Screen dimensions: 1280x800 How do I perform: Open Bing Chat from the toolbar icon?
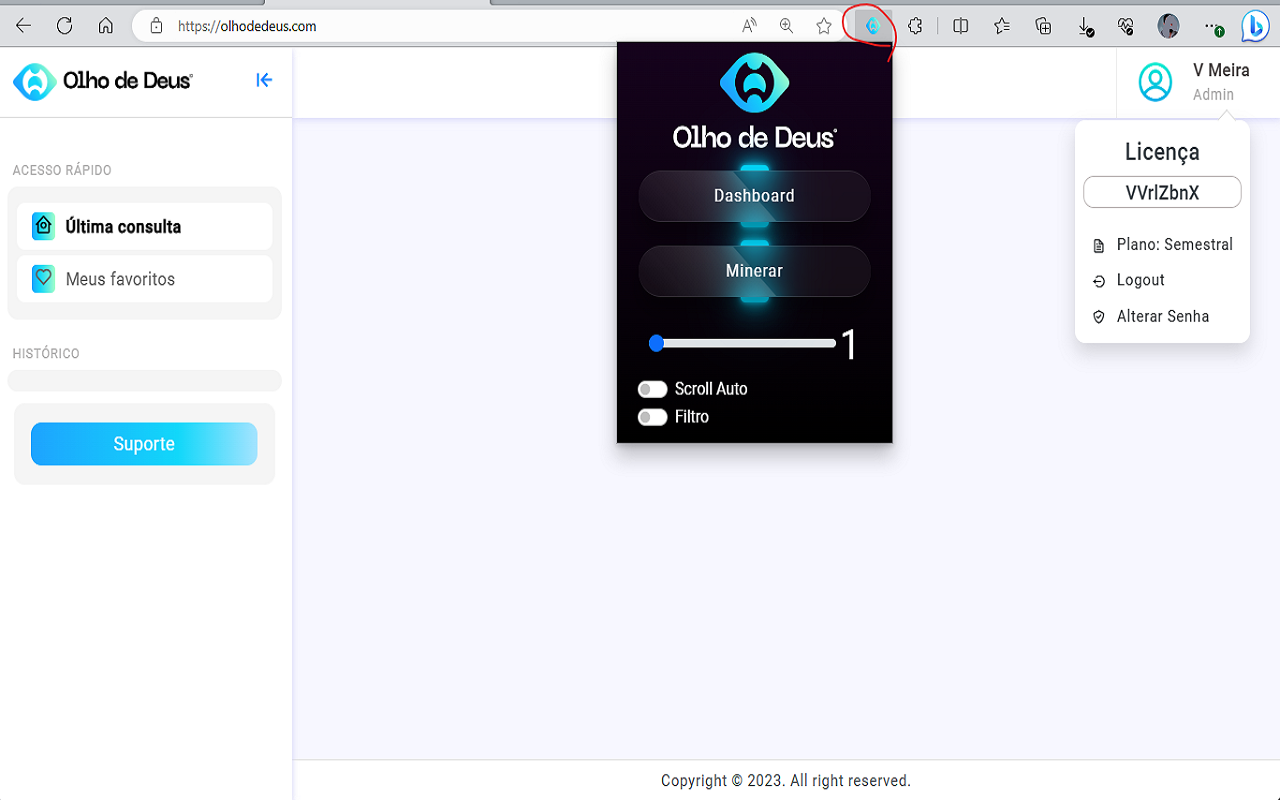pos(1254,25)
